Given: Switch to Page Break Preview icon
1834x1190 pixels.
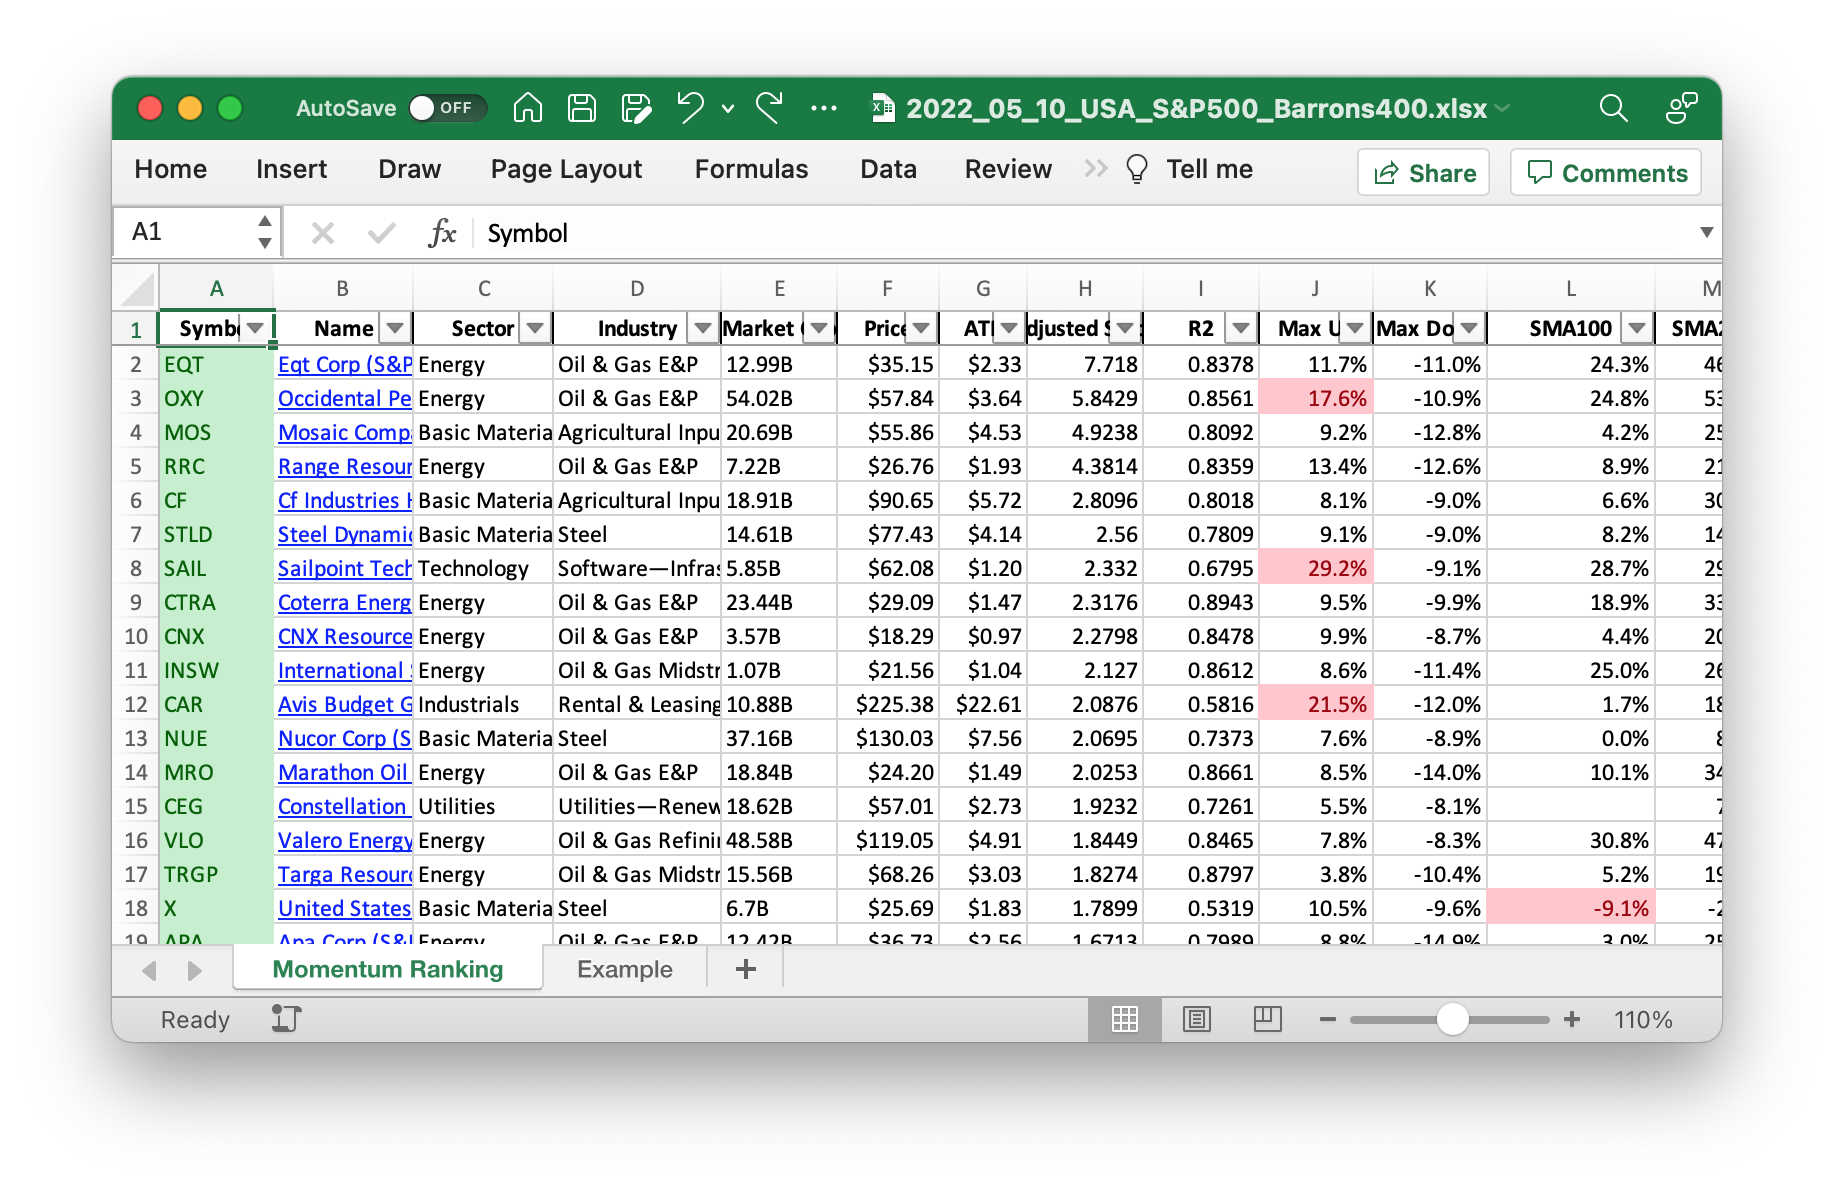Looking at the screenshot, I should 1267,1019.
